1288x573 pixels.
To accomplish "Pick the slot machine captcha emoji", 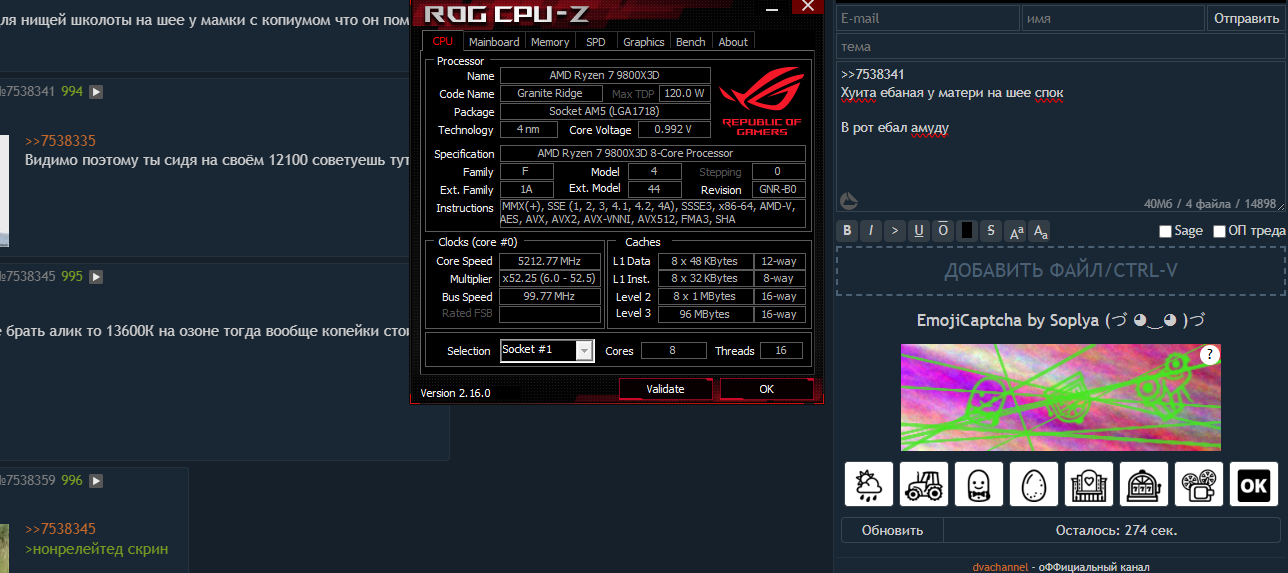I will pos(1144,486).
